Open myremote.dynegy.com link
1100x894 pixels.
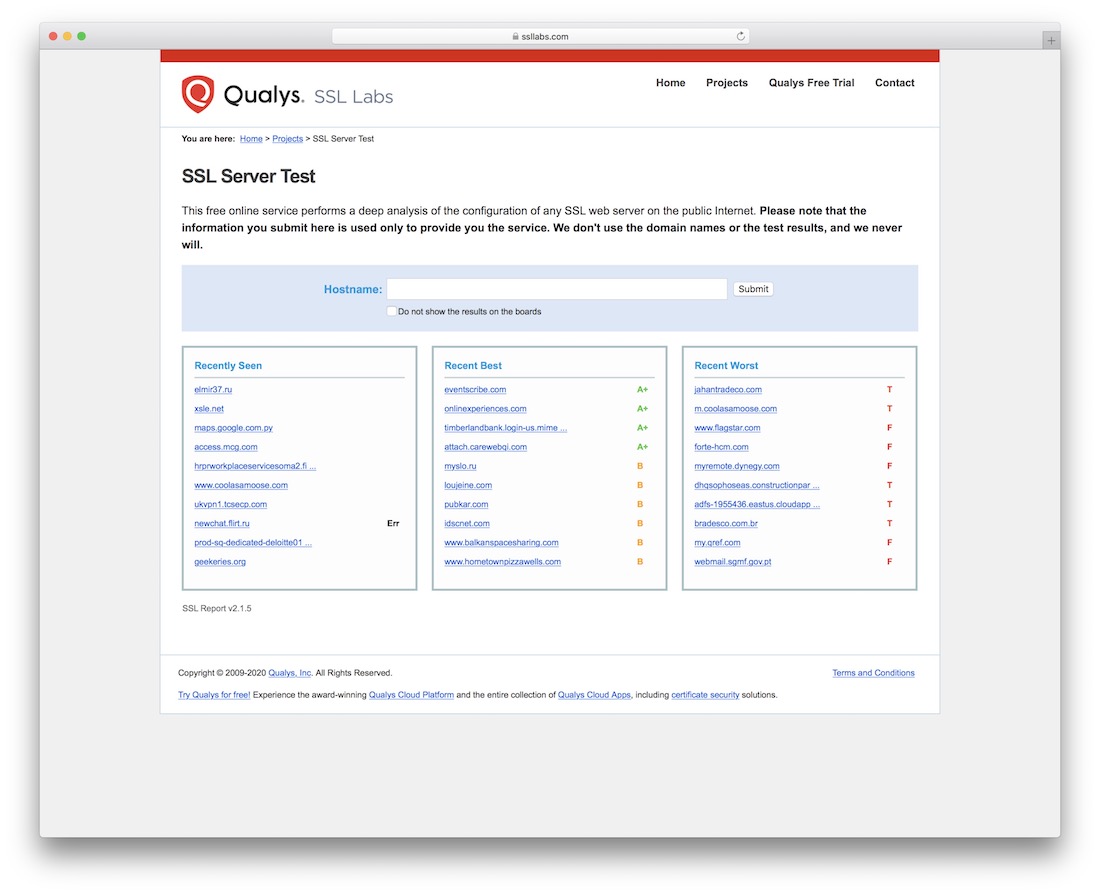pyautogui.click(x=737, y=466)
